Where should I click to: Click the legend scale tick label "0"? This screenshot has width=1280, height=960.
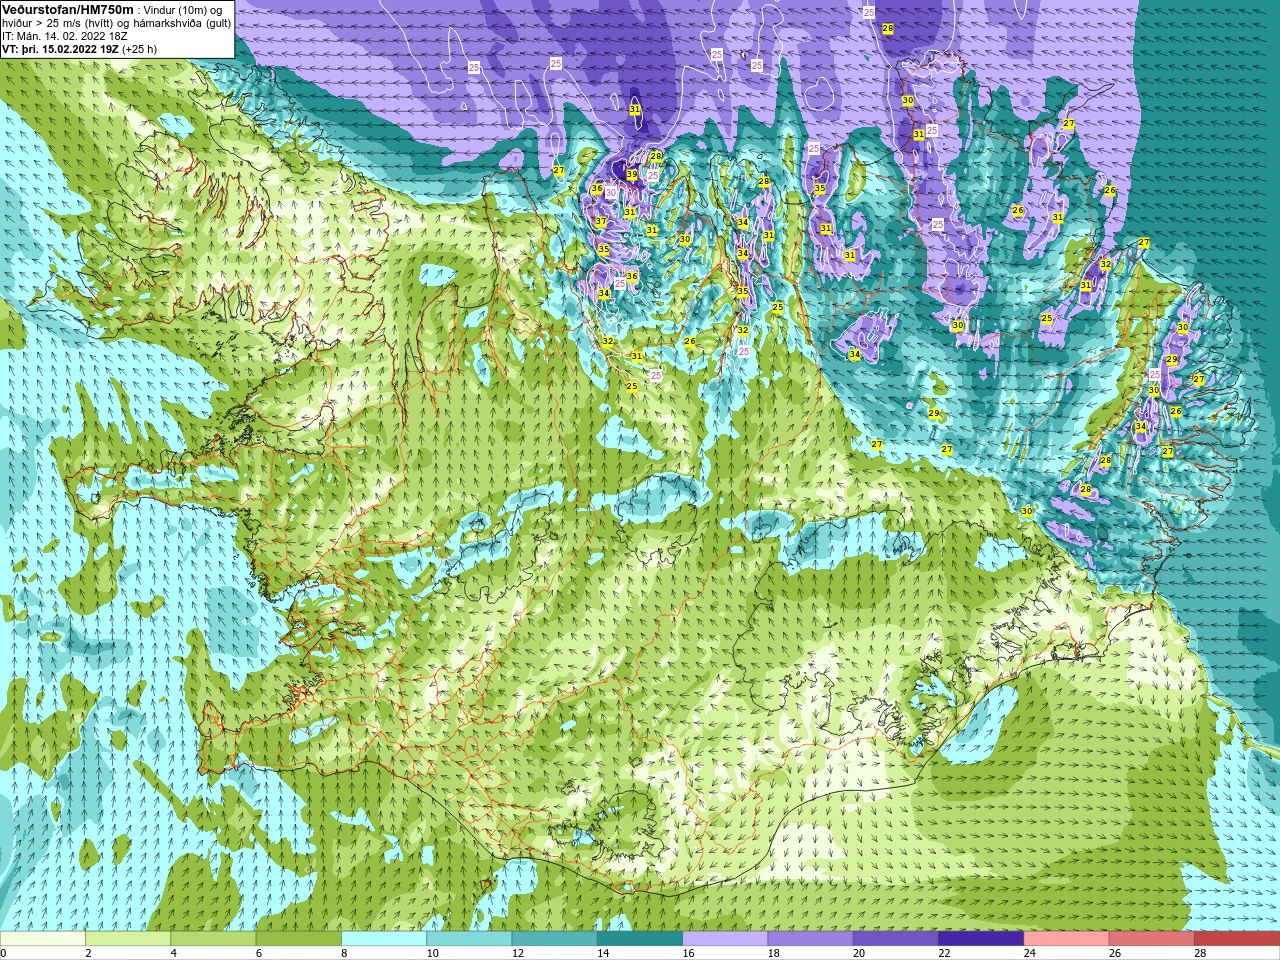3,953
